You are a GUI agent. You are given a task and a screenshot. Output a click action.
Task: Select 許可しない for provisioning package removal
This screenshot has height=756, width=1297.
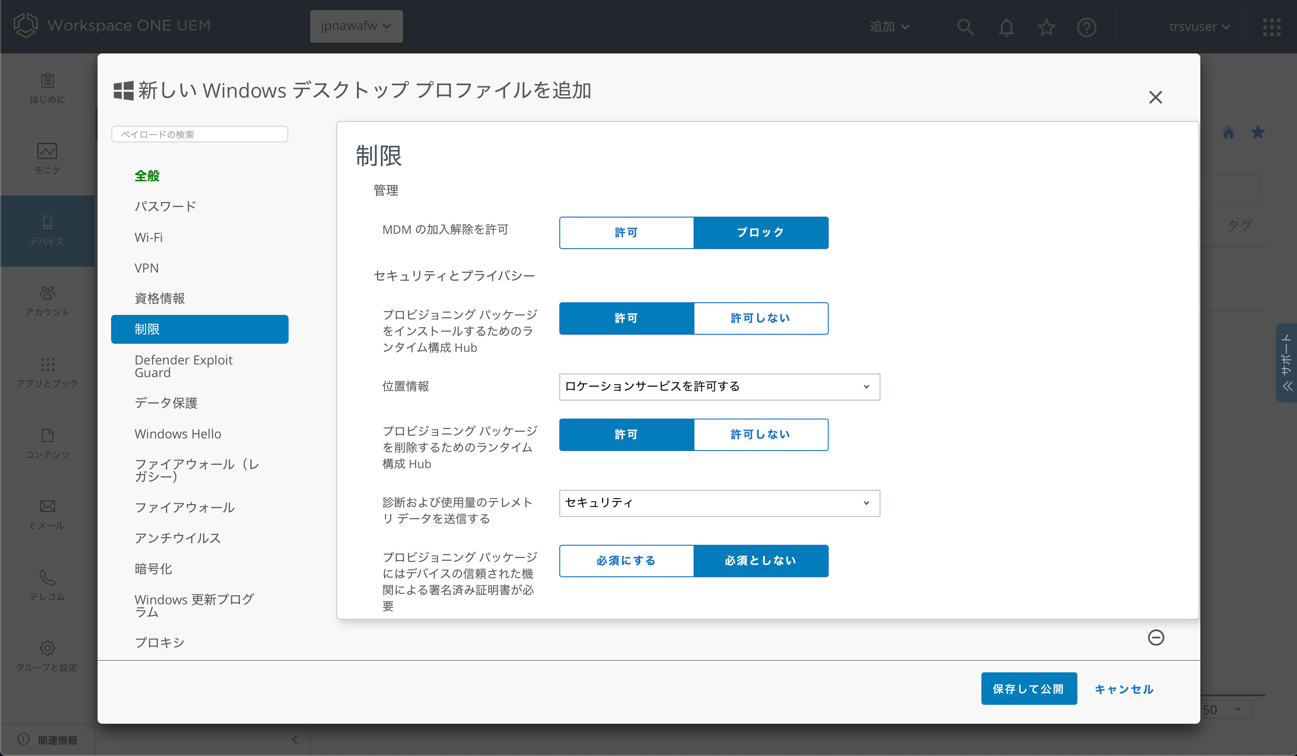[761, 435]
